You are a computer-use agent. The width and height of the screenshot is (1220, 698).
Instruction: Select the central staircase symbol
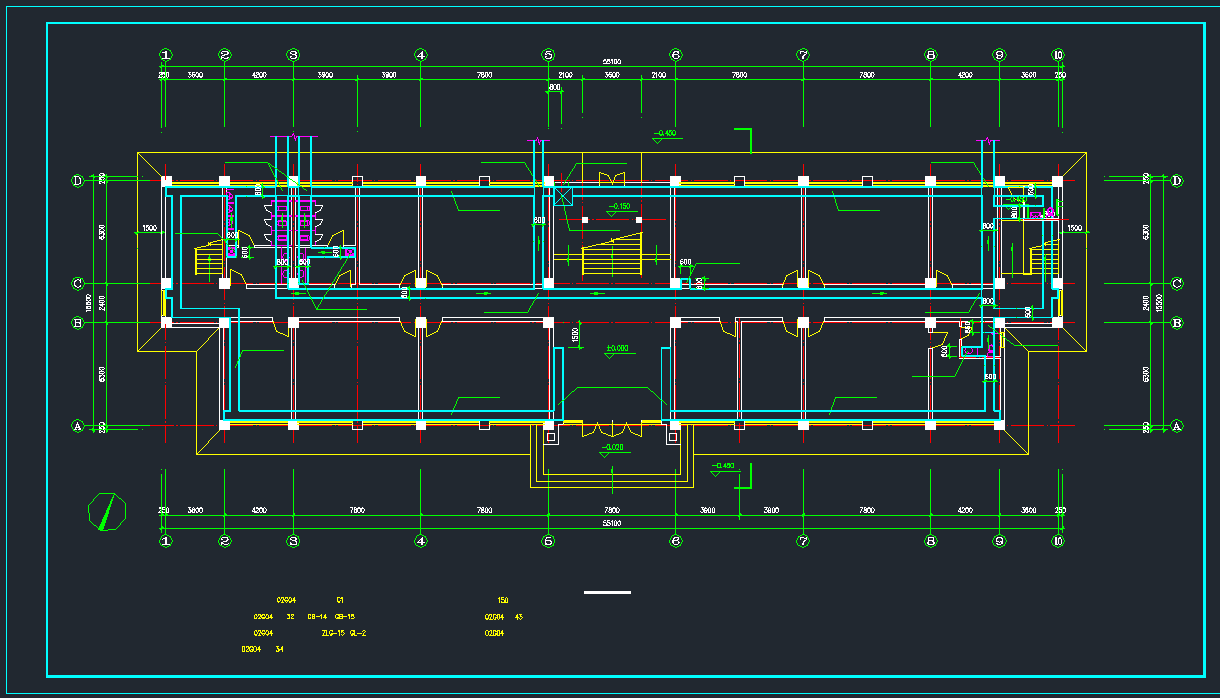[x=611, y=258]
